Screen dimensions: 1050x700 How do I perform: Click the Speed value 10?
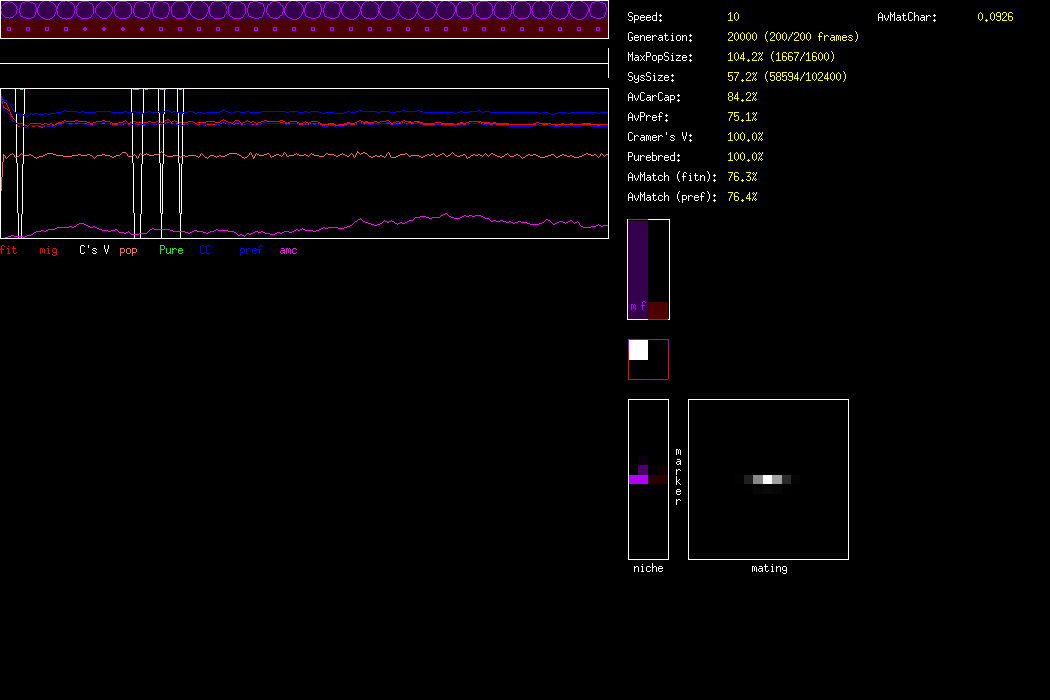tap(733, 17)
